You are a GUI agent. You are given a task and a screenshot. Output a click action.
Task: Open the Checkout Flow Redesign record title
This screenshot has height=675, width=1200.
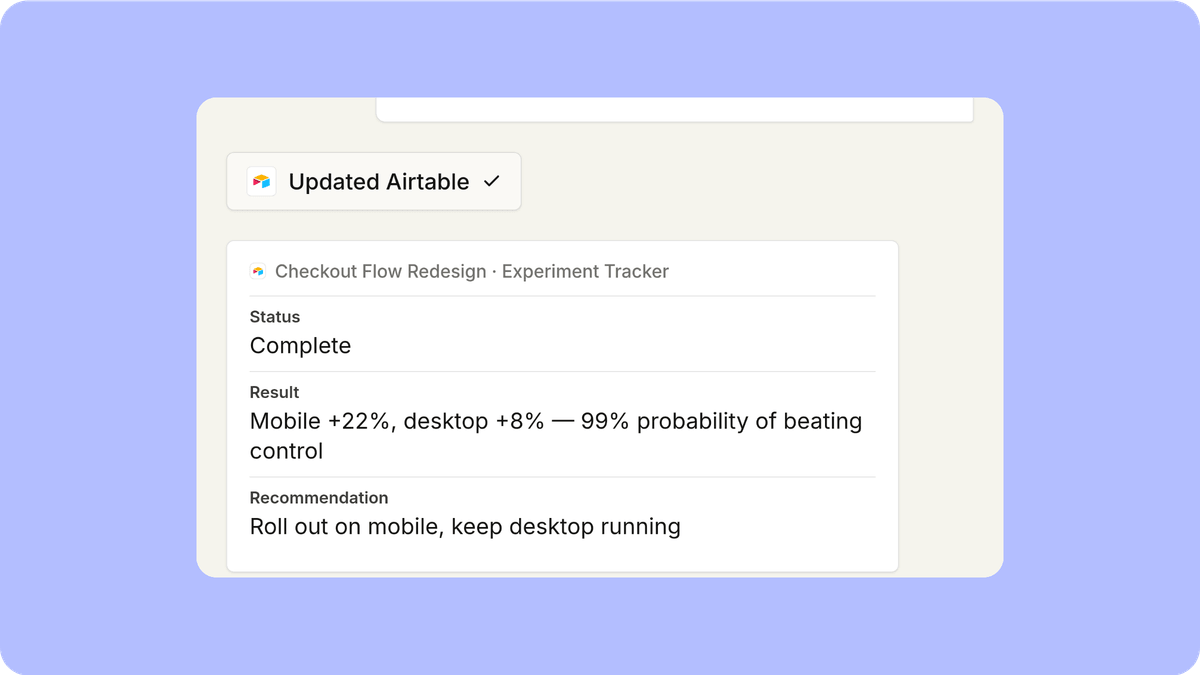(381, 271)
